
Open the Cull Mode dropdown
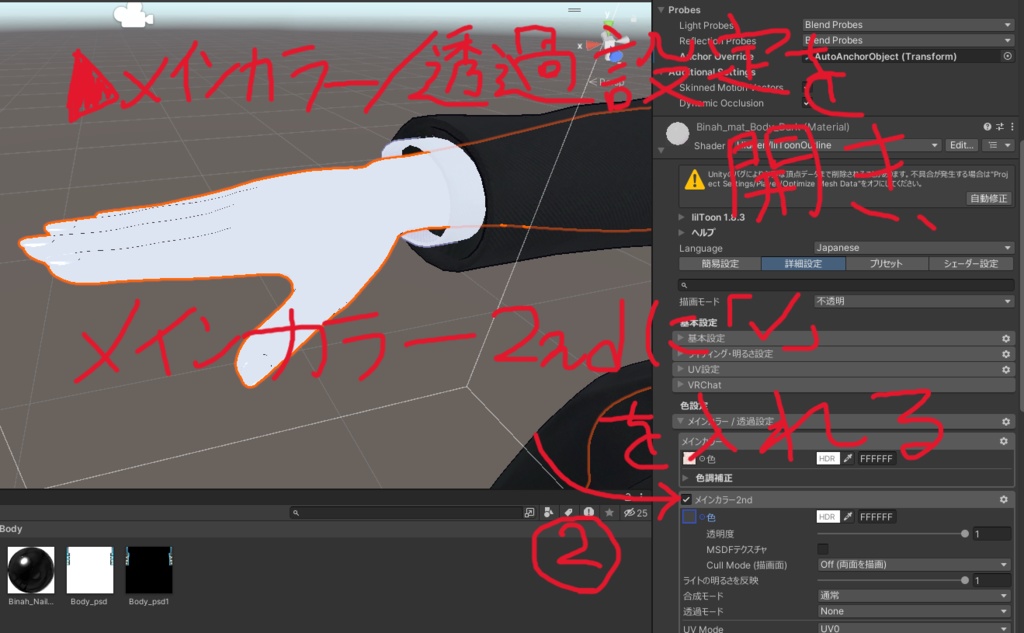[912, 564]
